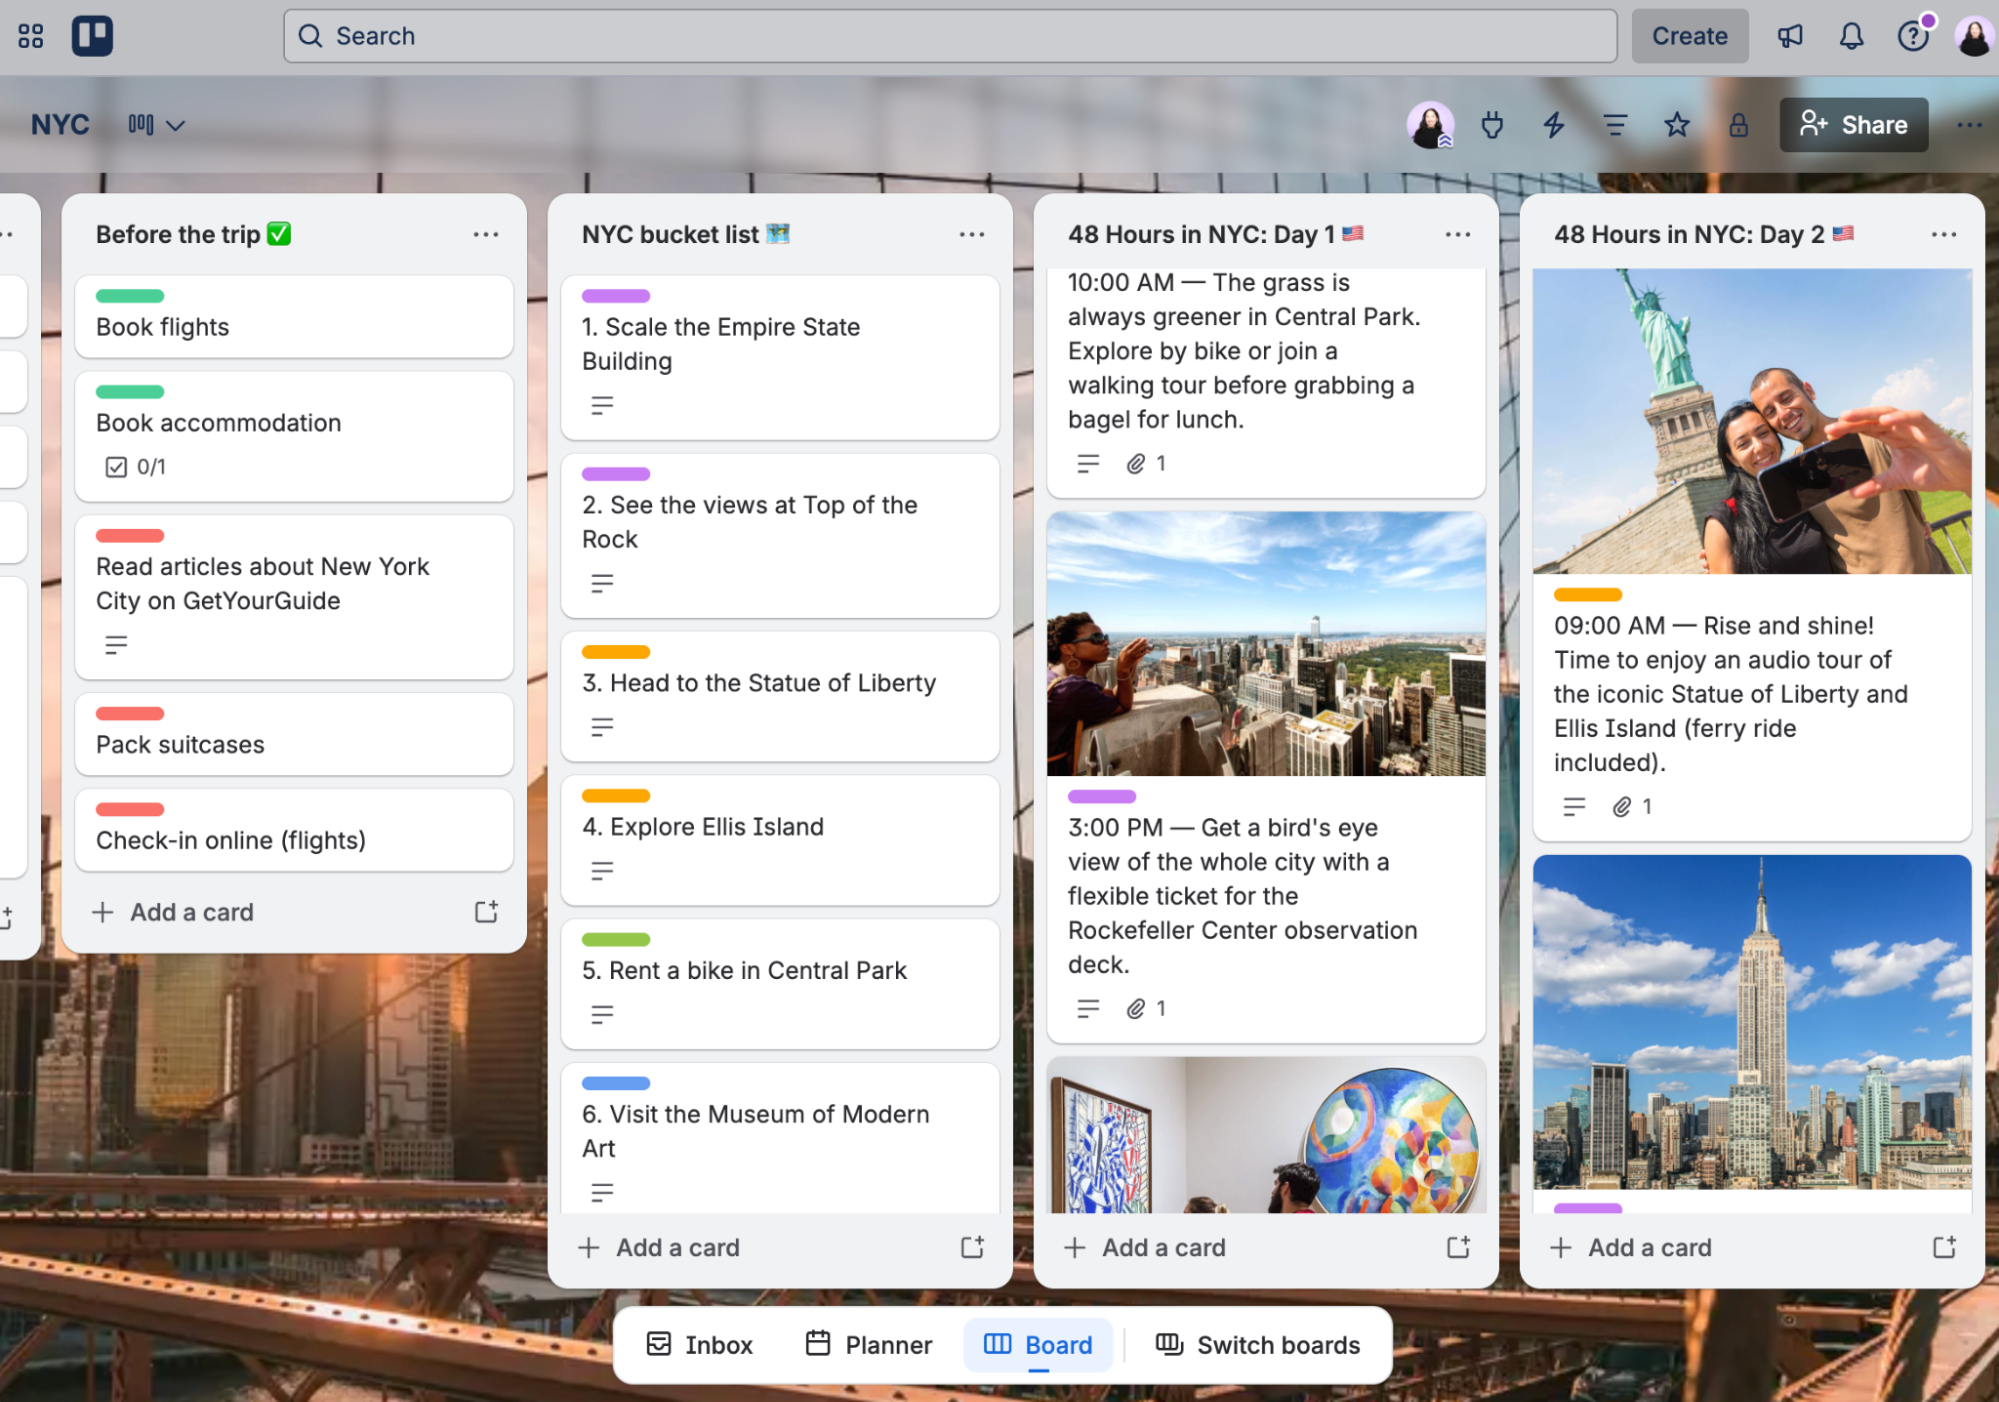Image resolution: width=1999 pixels, height=1402 pixels.
Task: Open notifications bell icon
Action: coord(1851,35)
